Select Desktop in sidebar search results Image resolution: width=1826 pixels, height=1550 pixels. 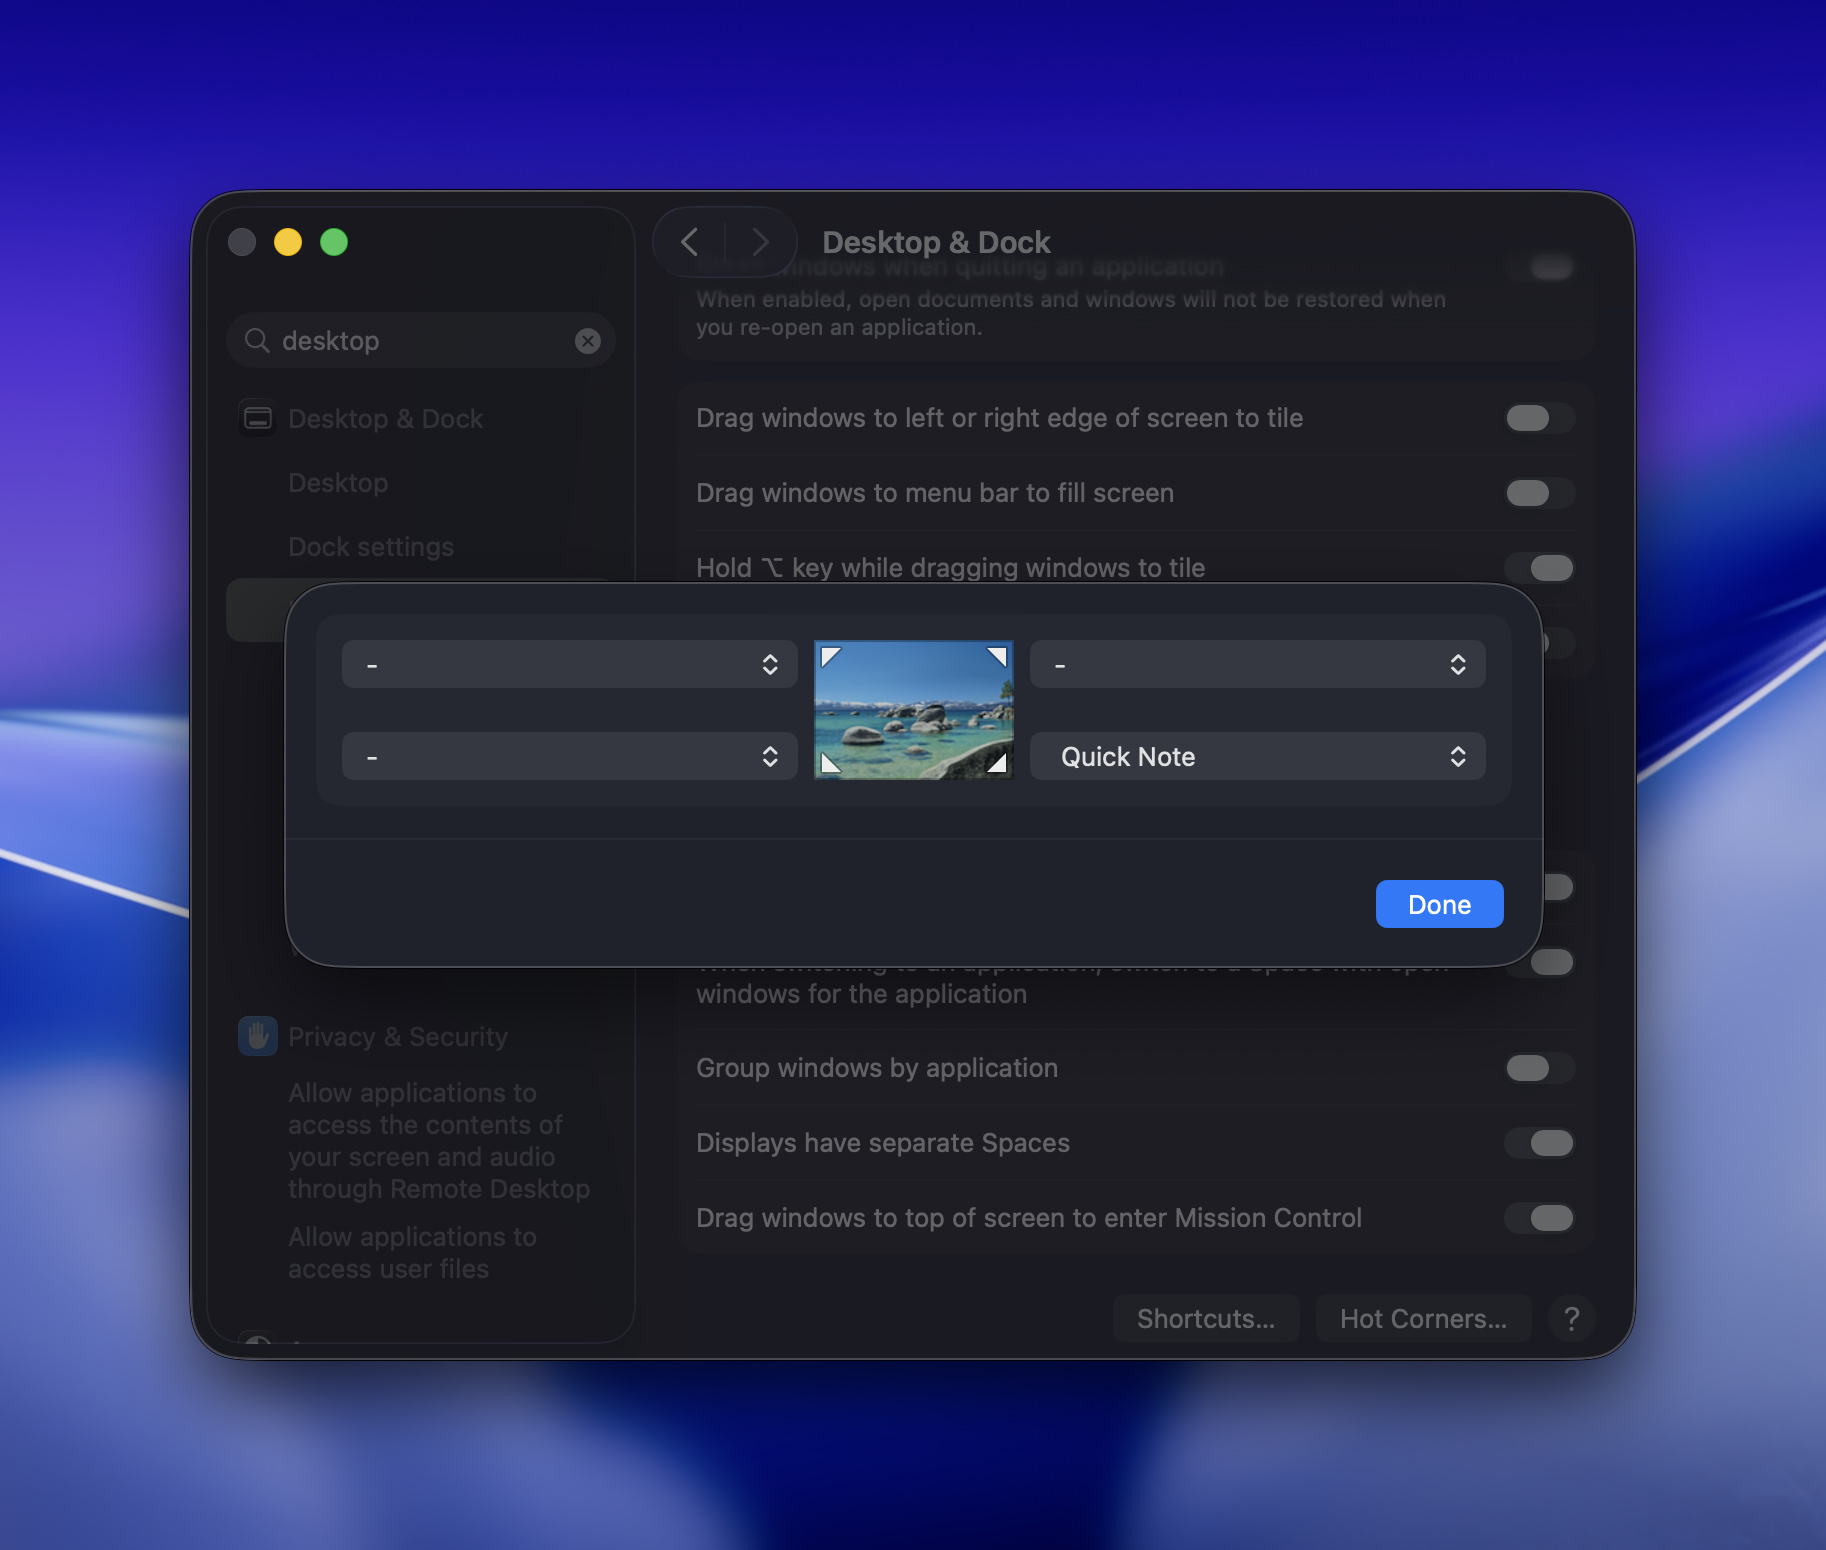pyautogui.click(x=338, y=483)
